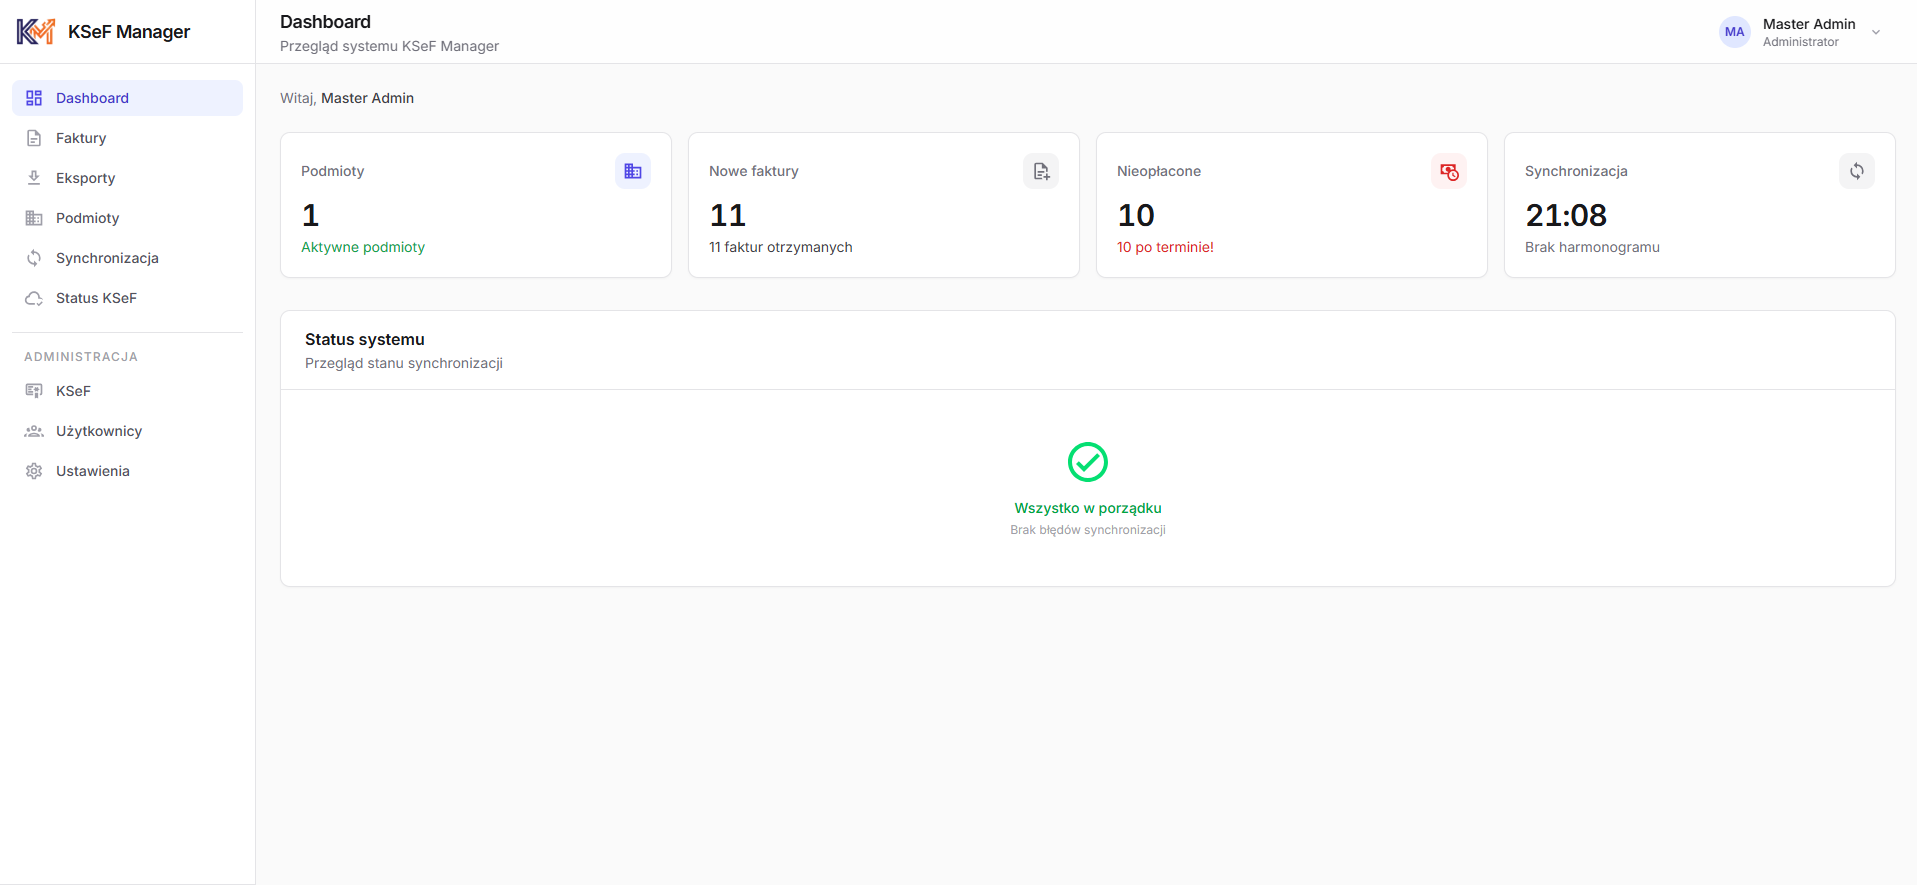Click the Synchronizacja refresh icon in sidebar
This screenshot has width=1917, height=885.
[34, 258]
